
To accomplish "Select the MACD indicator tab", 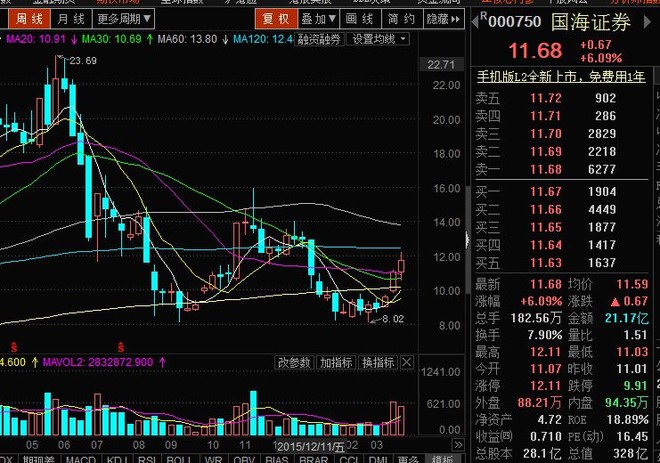I will pyautogui.click(x=81, y=459).
